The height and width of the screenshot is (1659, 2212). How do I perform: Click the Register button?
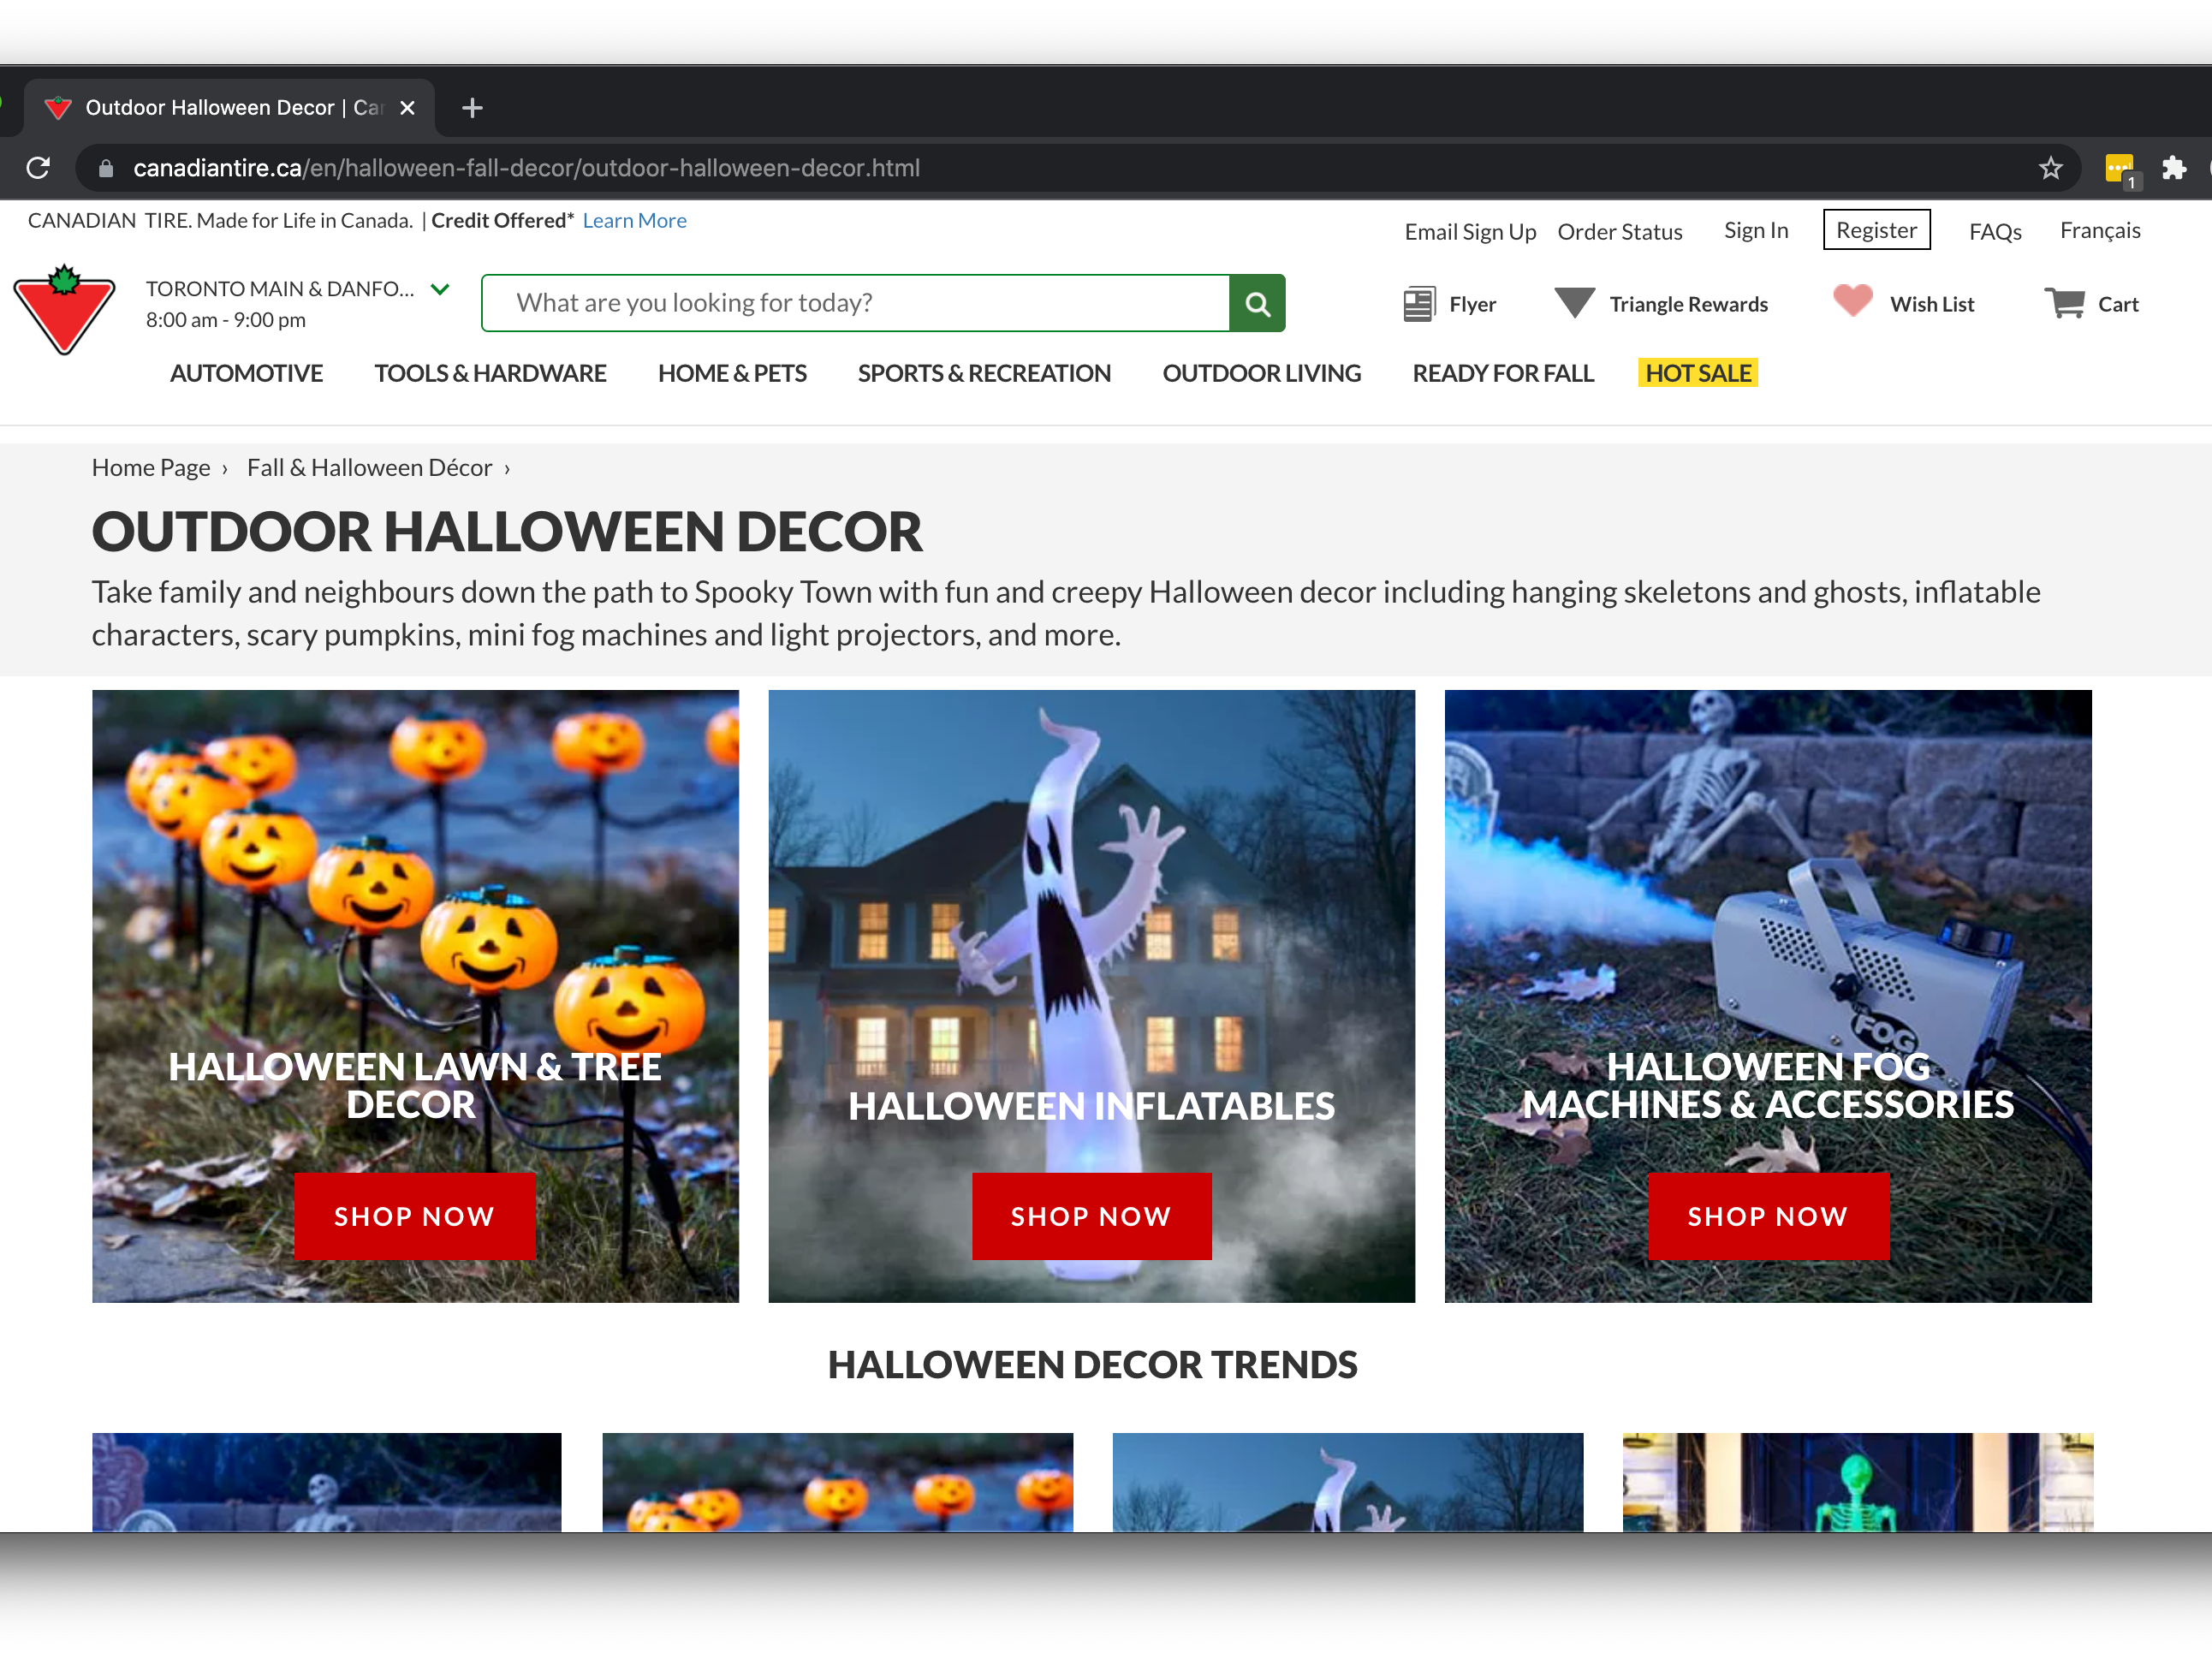point(1875,230)
